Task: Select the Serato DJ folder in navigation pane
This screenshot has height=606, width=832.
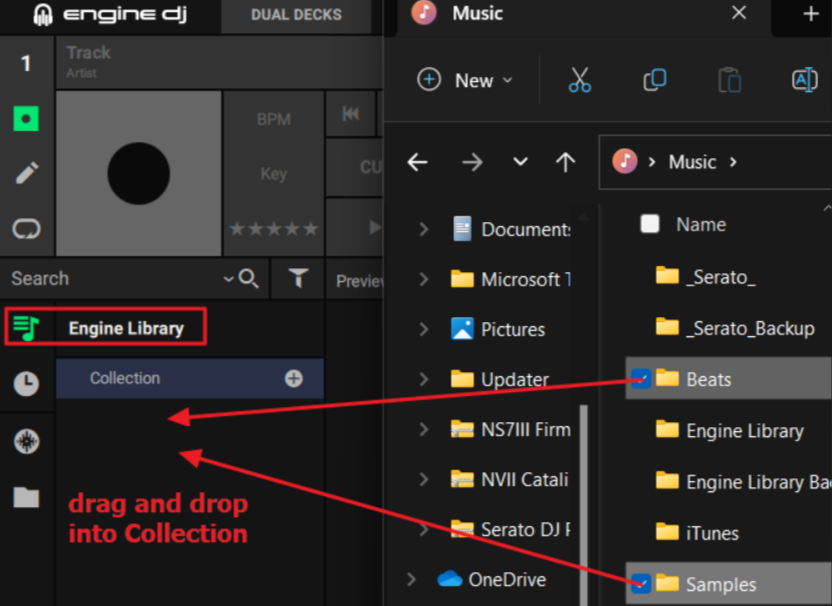Action: click(510, 529)
